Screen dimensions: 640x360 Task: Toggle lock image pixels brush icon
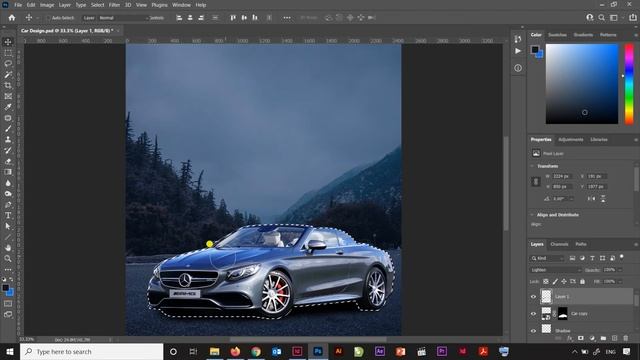[555, 282]
